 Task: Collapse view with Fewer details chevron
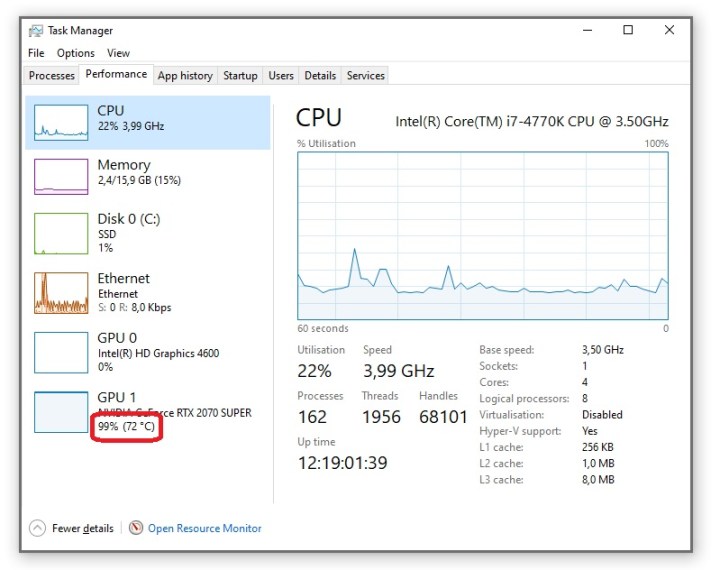click(37, 528)
